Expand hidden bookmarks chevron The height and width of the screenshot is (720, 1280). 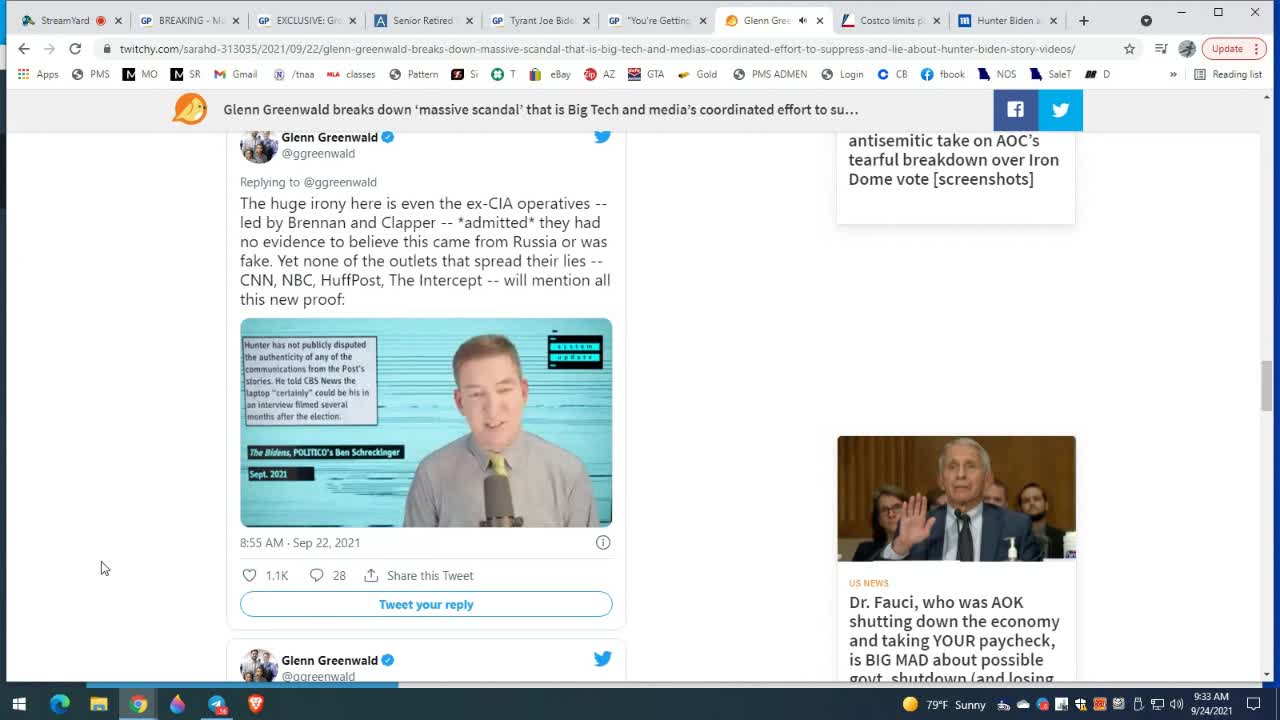(x=1173, y=74)
